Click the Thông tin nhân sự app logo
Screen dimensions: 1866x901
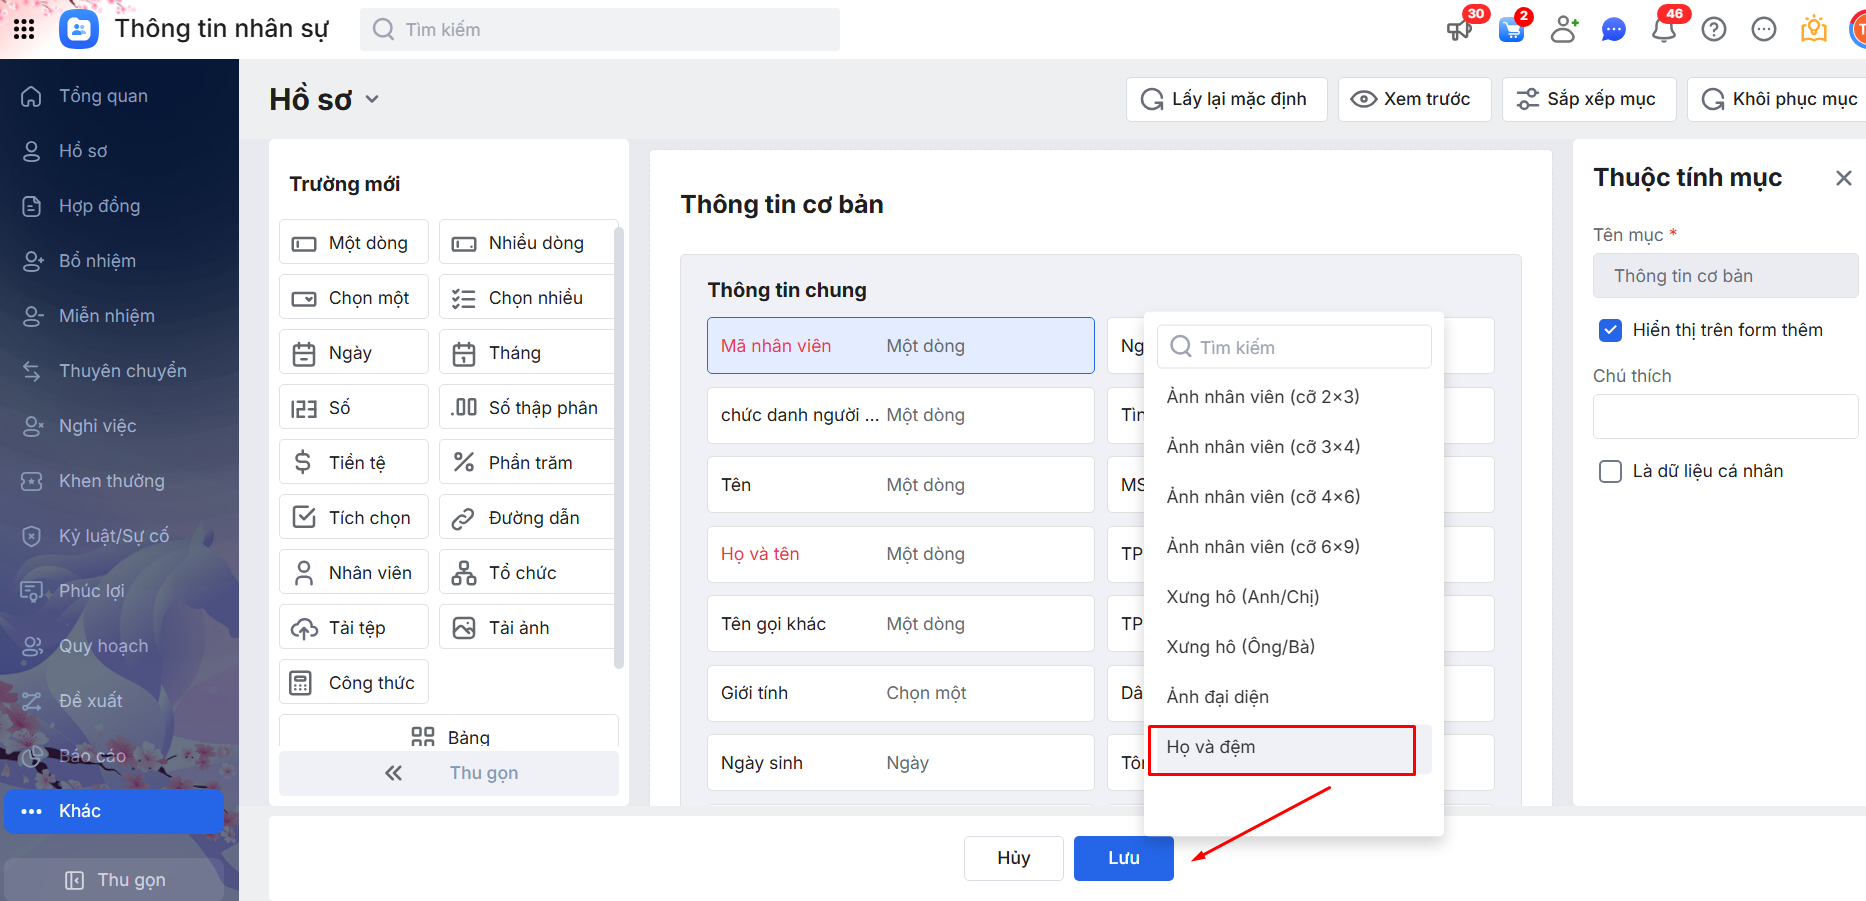click(x=79, y=29)
